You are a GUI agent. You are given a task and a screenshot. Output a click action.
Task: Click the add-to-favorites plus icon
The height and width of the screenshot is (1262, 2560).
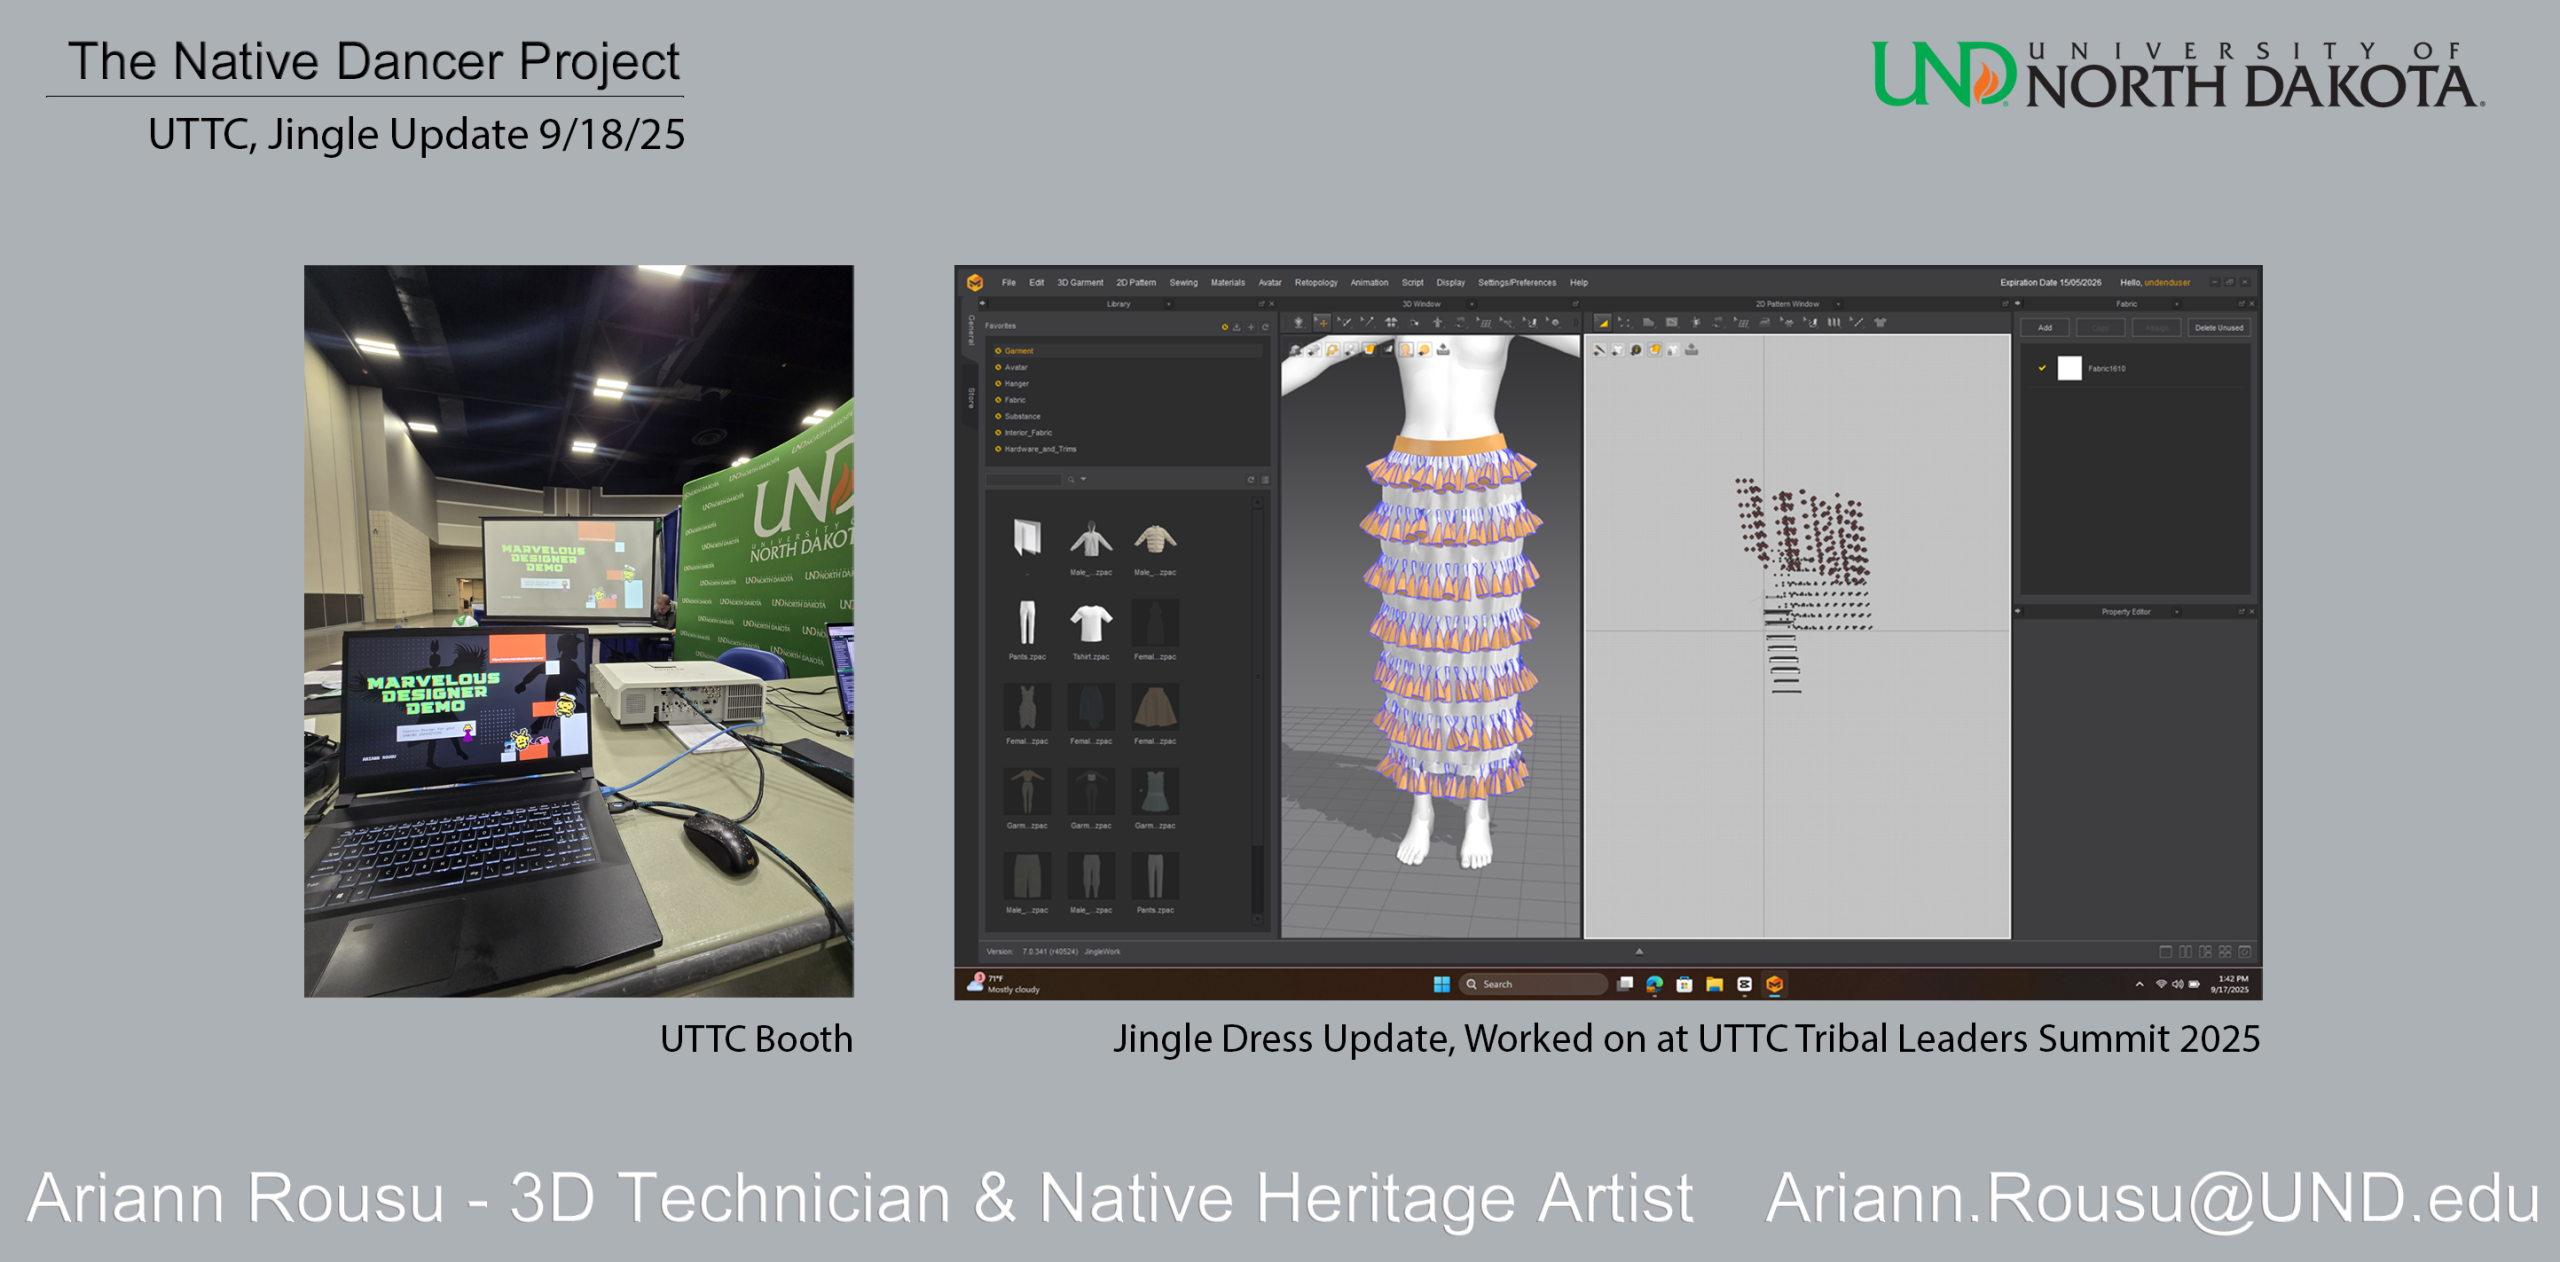click(x=1250, y=327)
